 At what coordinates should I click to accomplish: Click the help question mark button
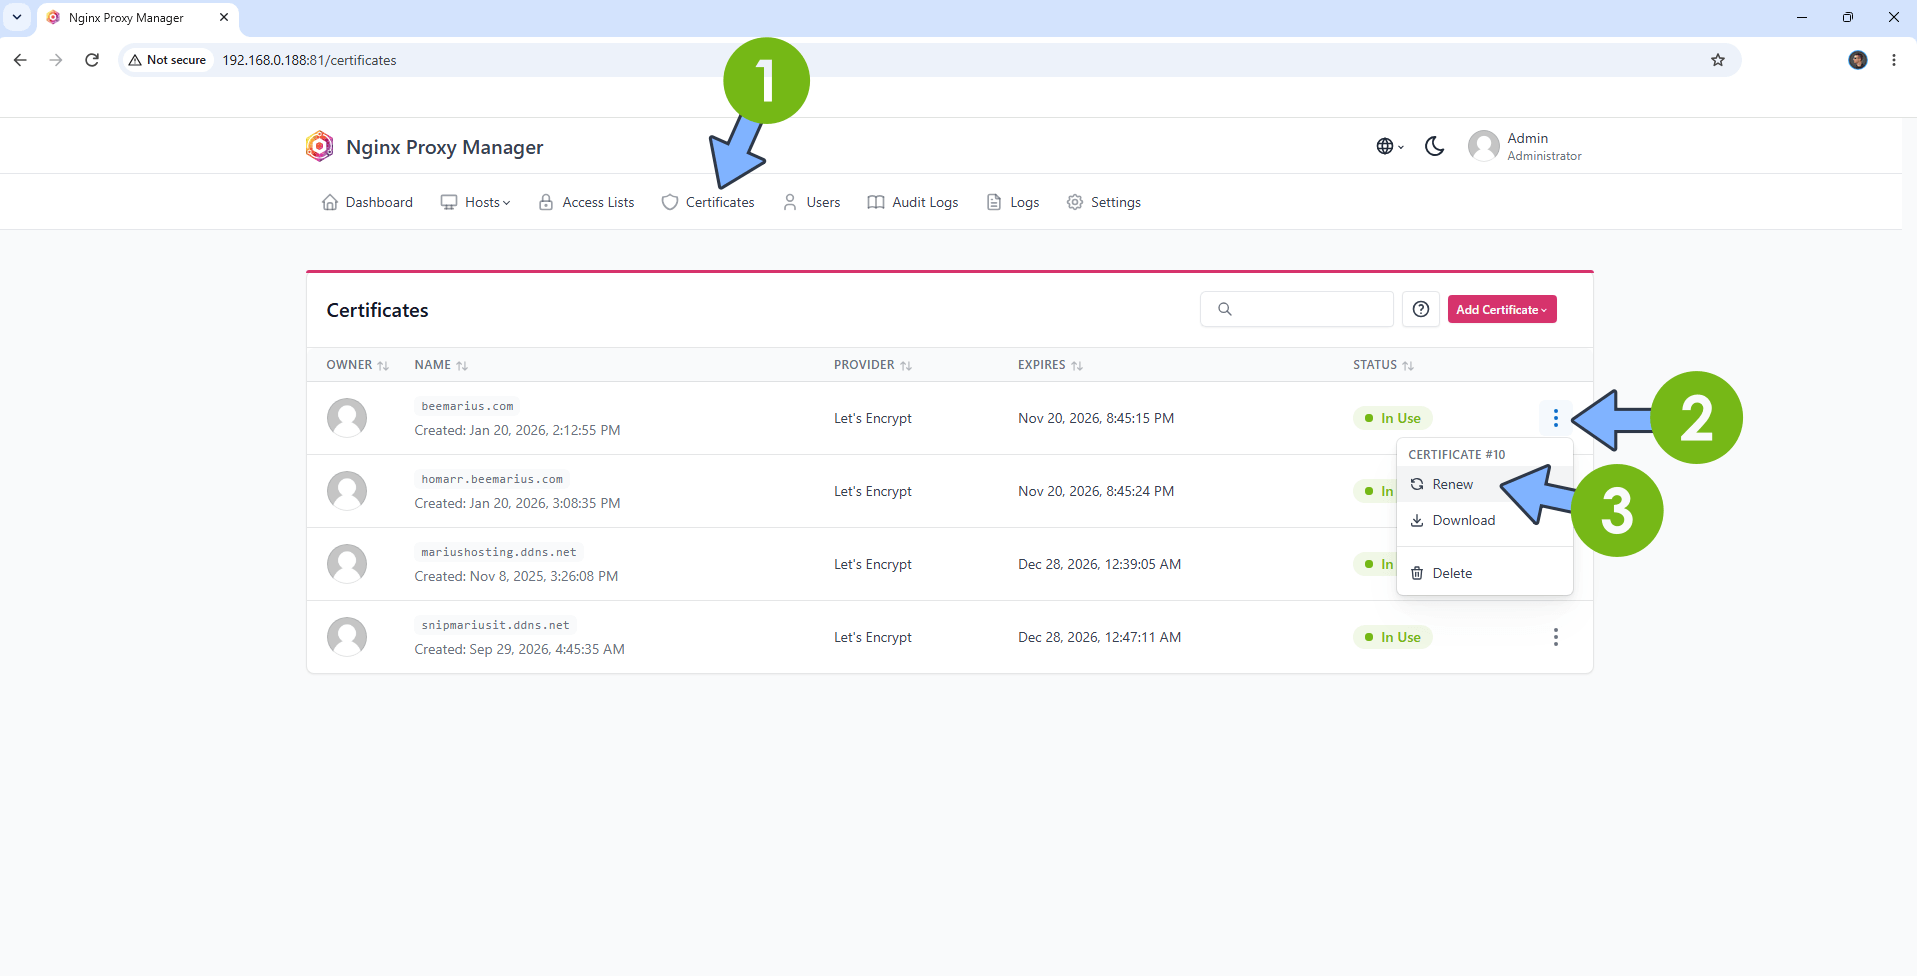(1420, 309)
